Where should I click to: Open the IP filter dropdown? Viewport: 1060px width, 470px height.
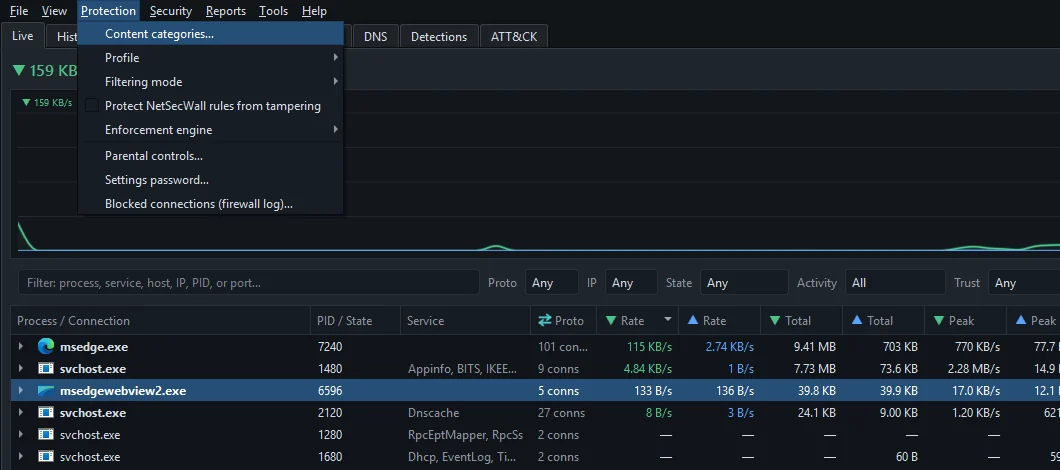pos(631,283)
